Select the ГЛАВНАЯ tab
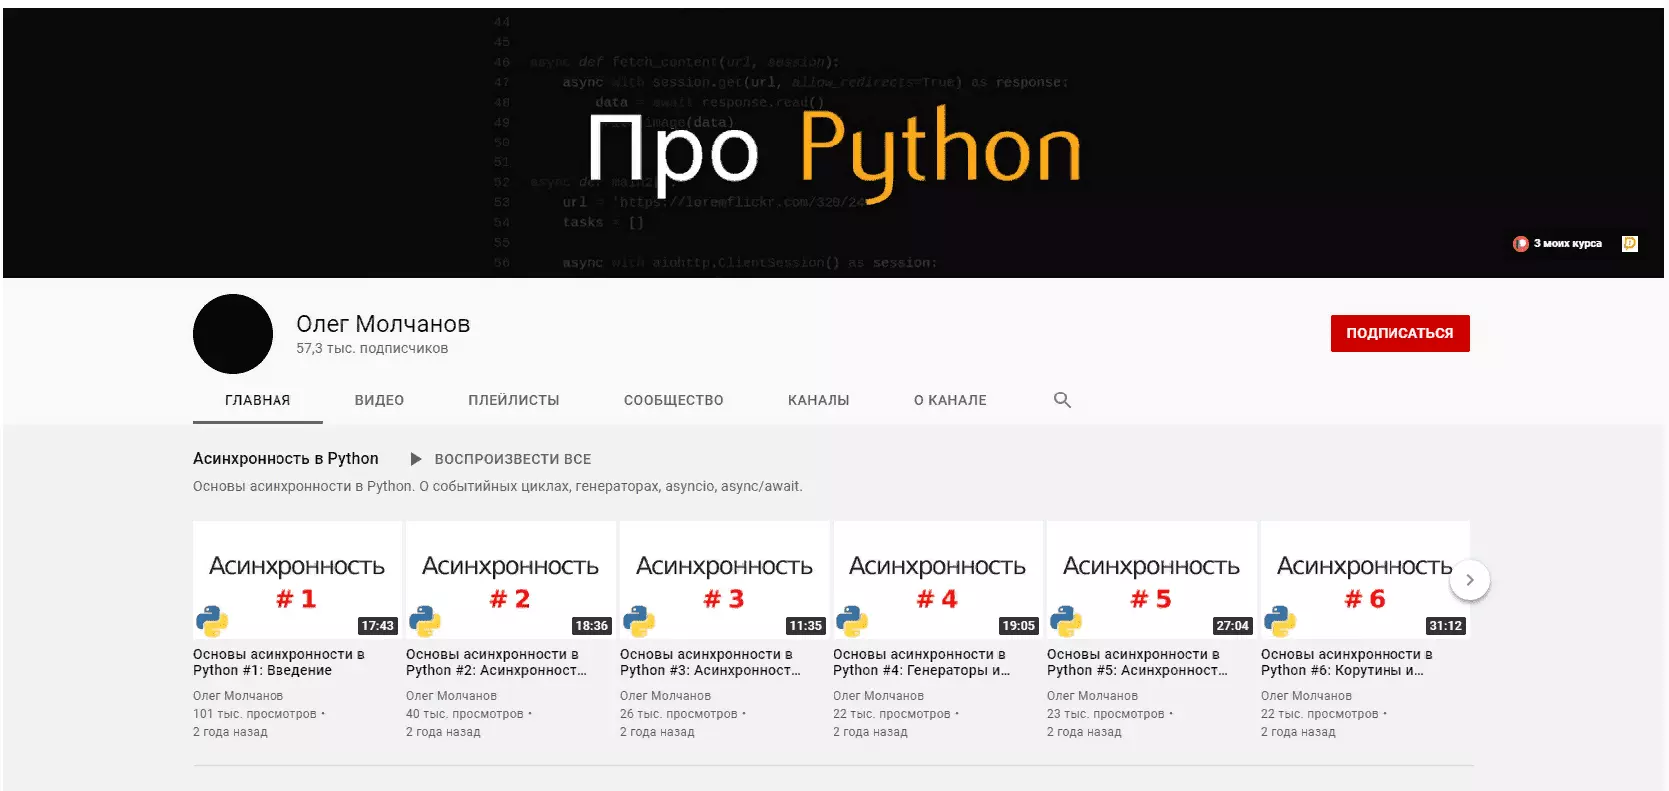1669x791 pixels. click(x=257, y=400)
